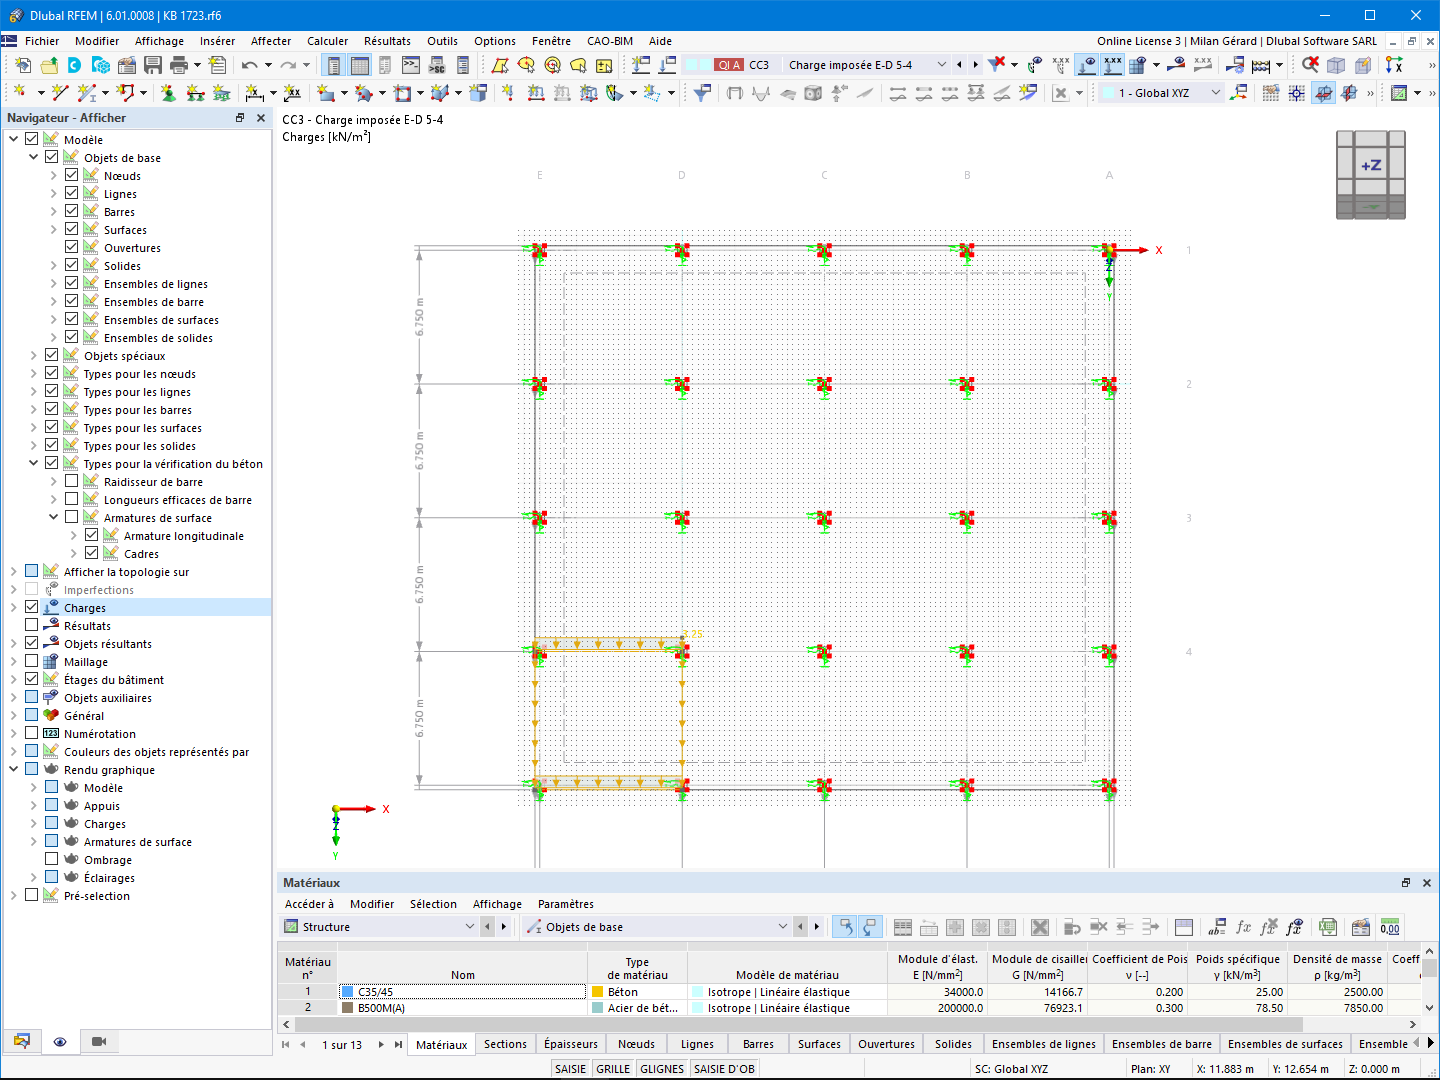Image resolution: width=1440 pixels, height=1080 pixels.
Task: Click the new nodal support icon
Action: pos(168,93)
